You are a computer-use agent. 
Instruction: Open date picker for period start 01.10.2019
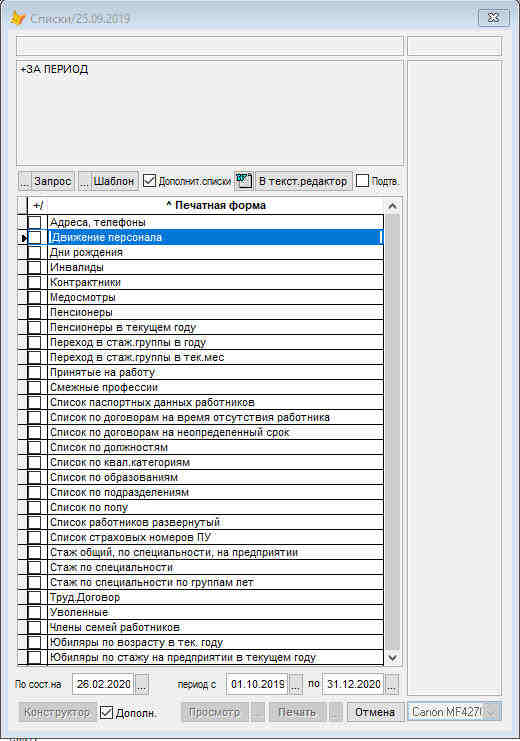point(295,684)
